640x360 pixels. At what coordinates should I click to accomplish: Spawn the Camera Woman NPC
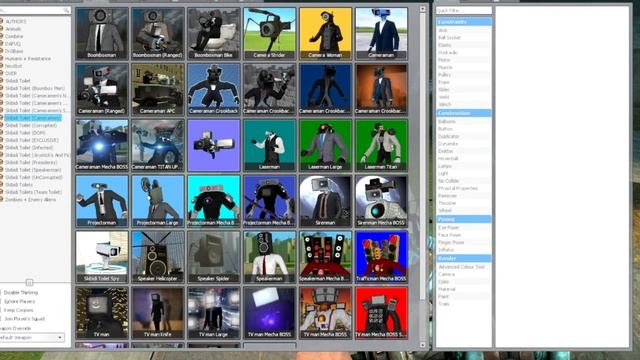pos(325,33)
